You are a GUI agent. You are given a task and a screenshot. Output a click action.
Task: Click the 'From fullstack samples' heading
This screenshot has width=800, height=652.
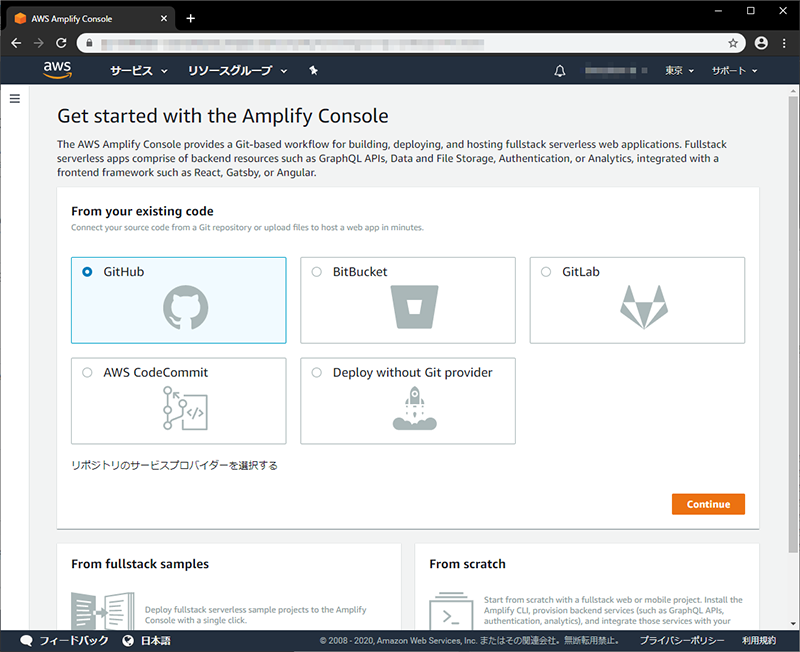[x=140, y=564]
